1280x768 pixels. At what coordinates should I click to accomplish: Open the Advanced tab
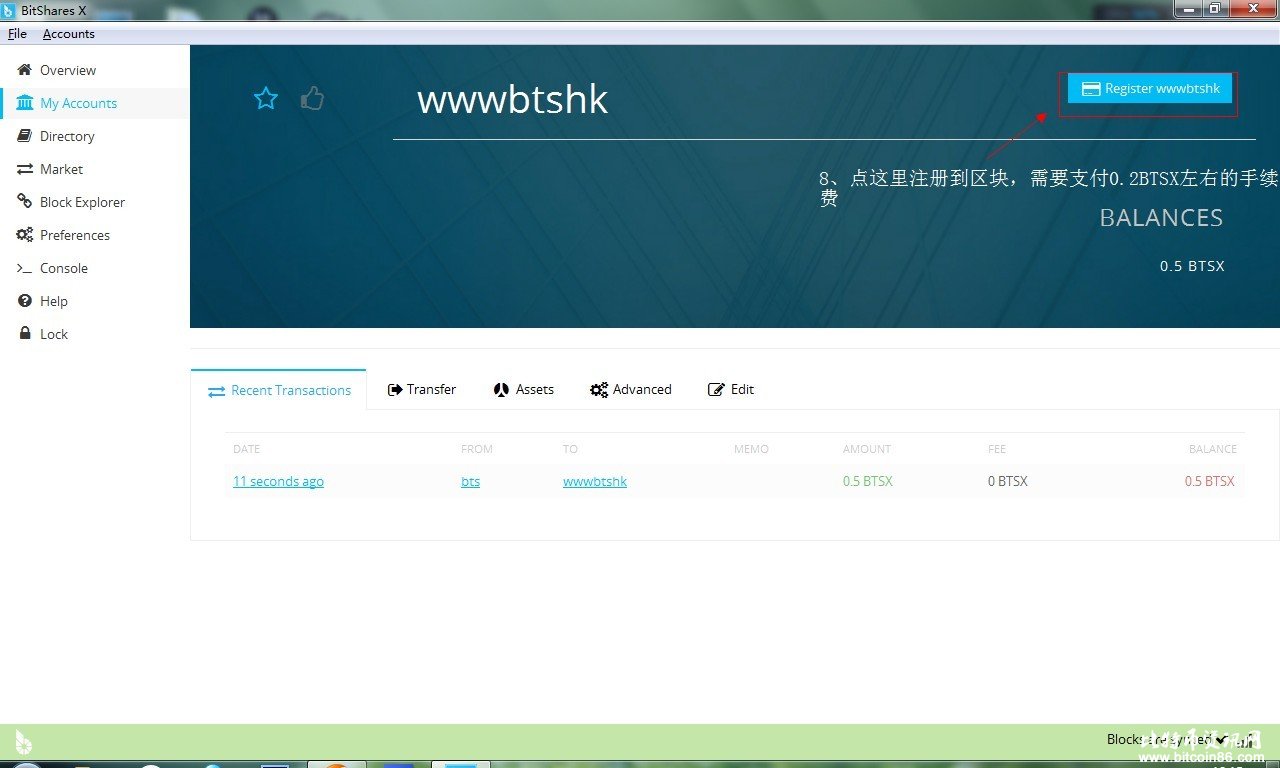[631, 389]
